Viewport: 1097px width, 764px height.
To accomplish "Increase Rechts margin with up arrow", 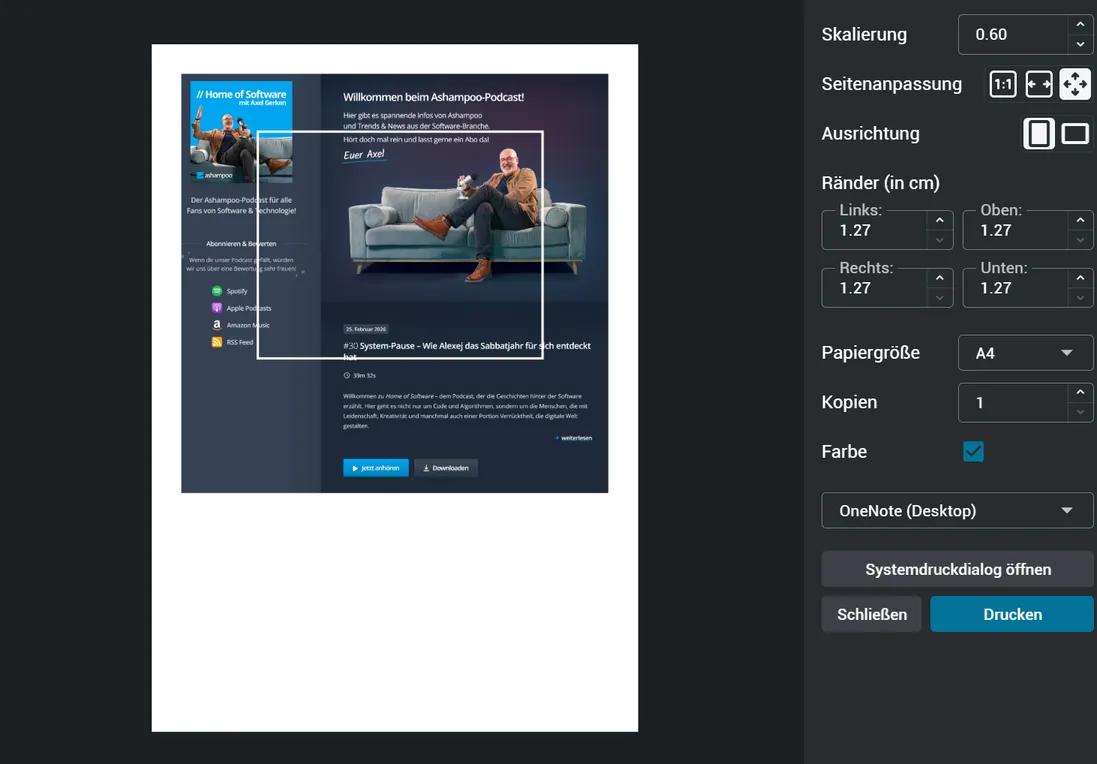I will [940, 278].
